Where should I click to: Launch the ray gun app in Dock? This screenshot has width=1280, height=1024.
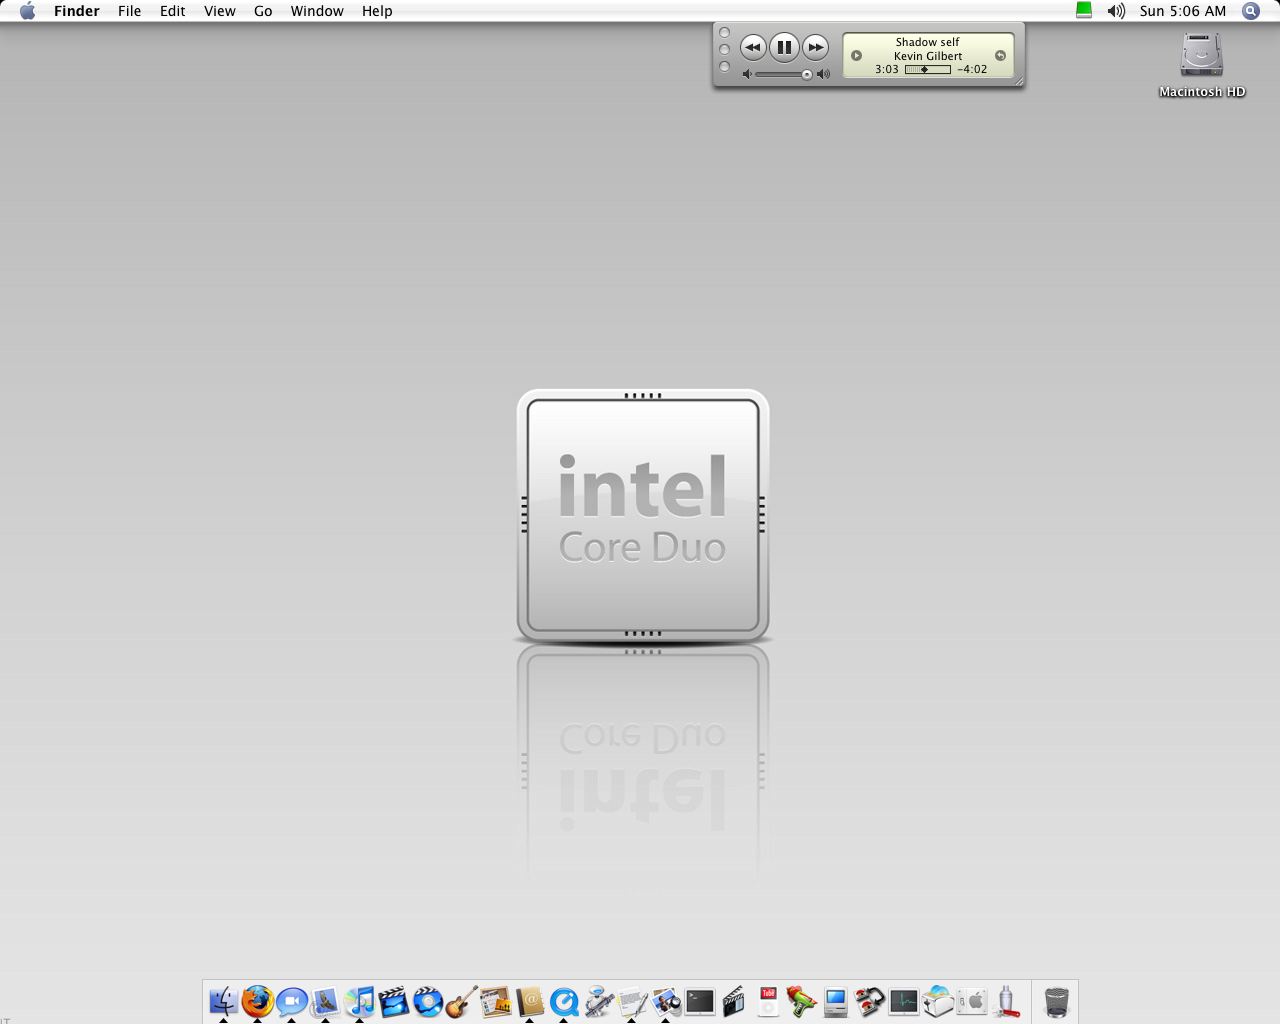pyautogui.click(x=801, y=1000)
